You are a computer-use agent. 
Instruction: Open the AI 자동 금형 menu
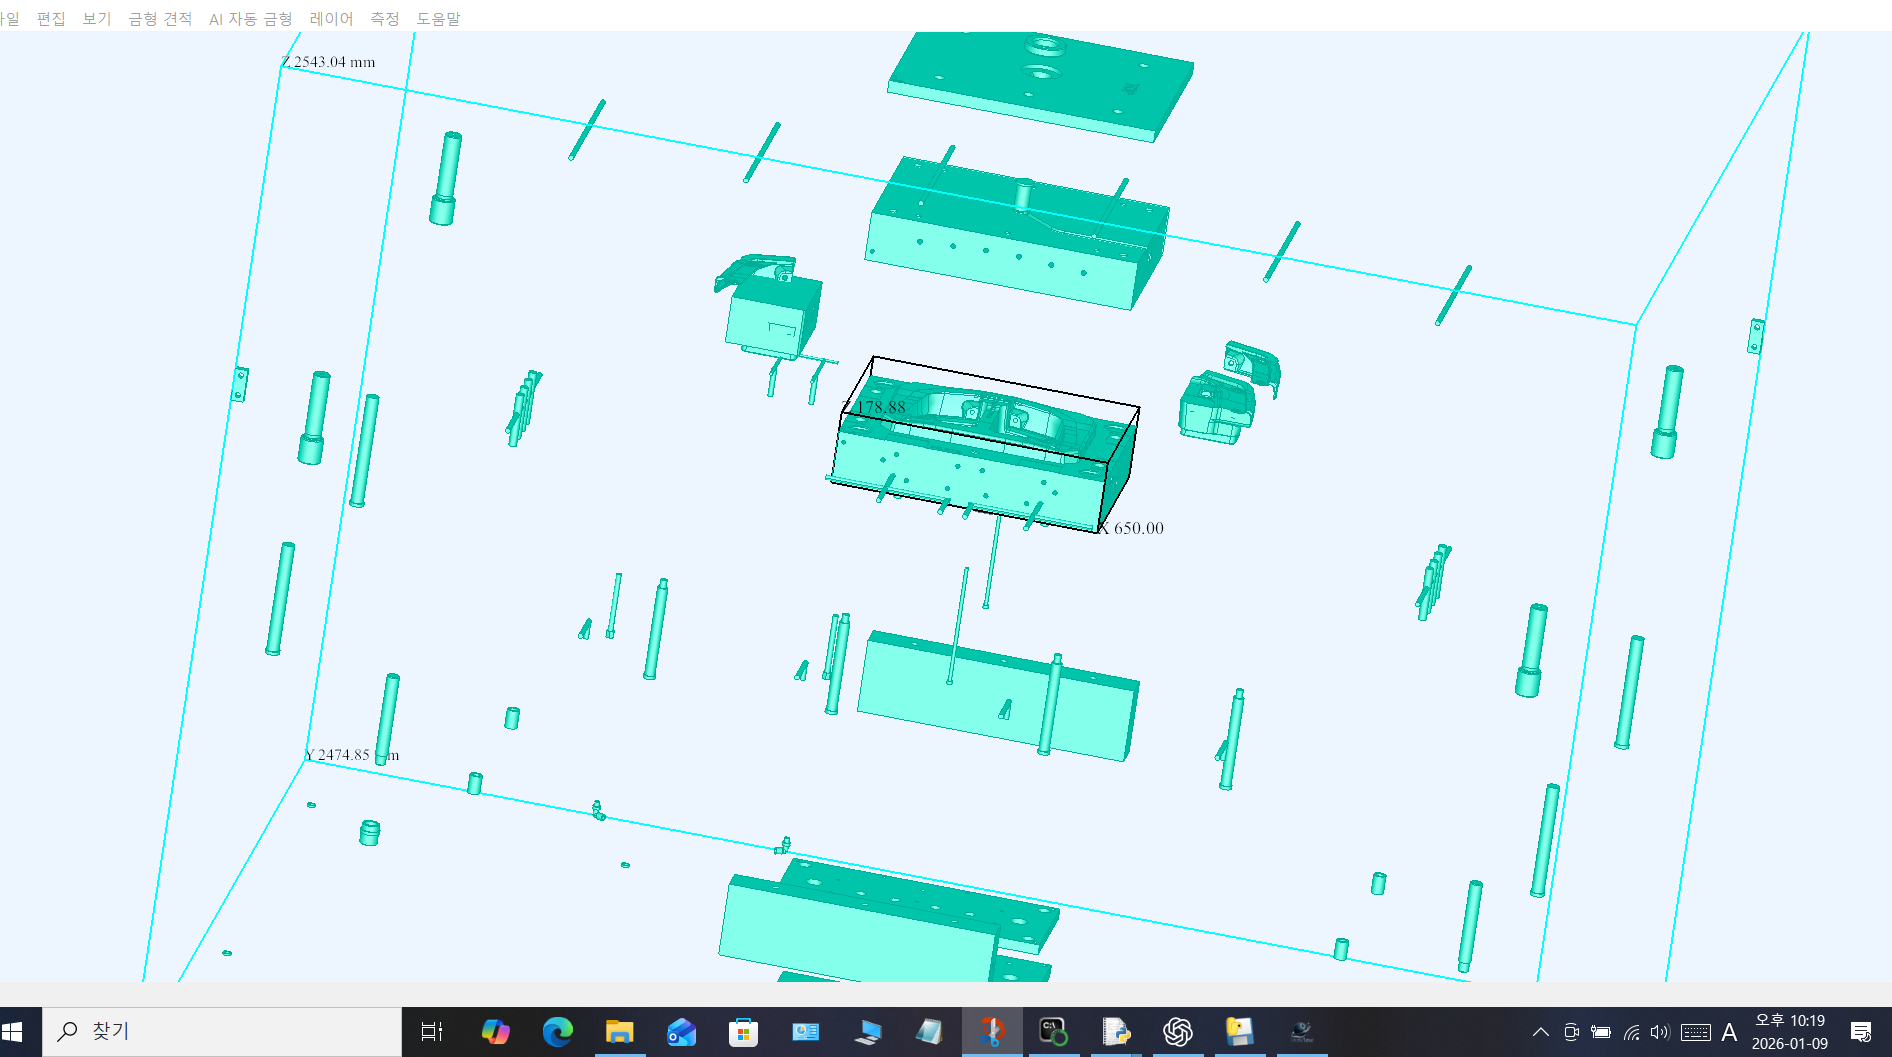coord(250,18)
